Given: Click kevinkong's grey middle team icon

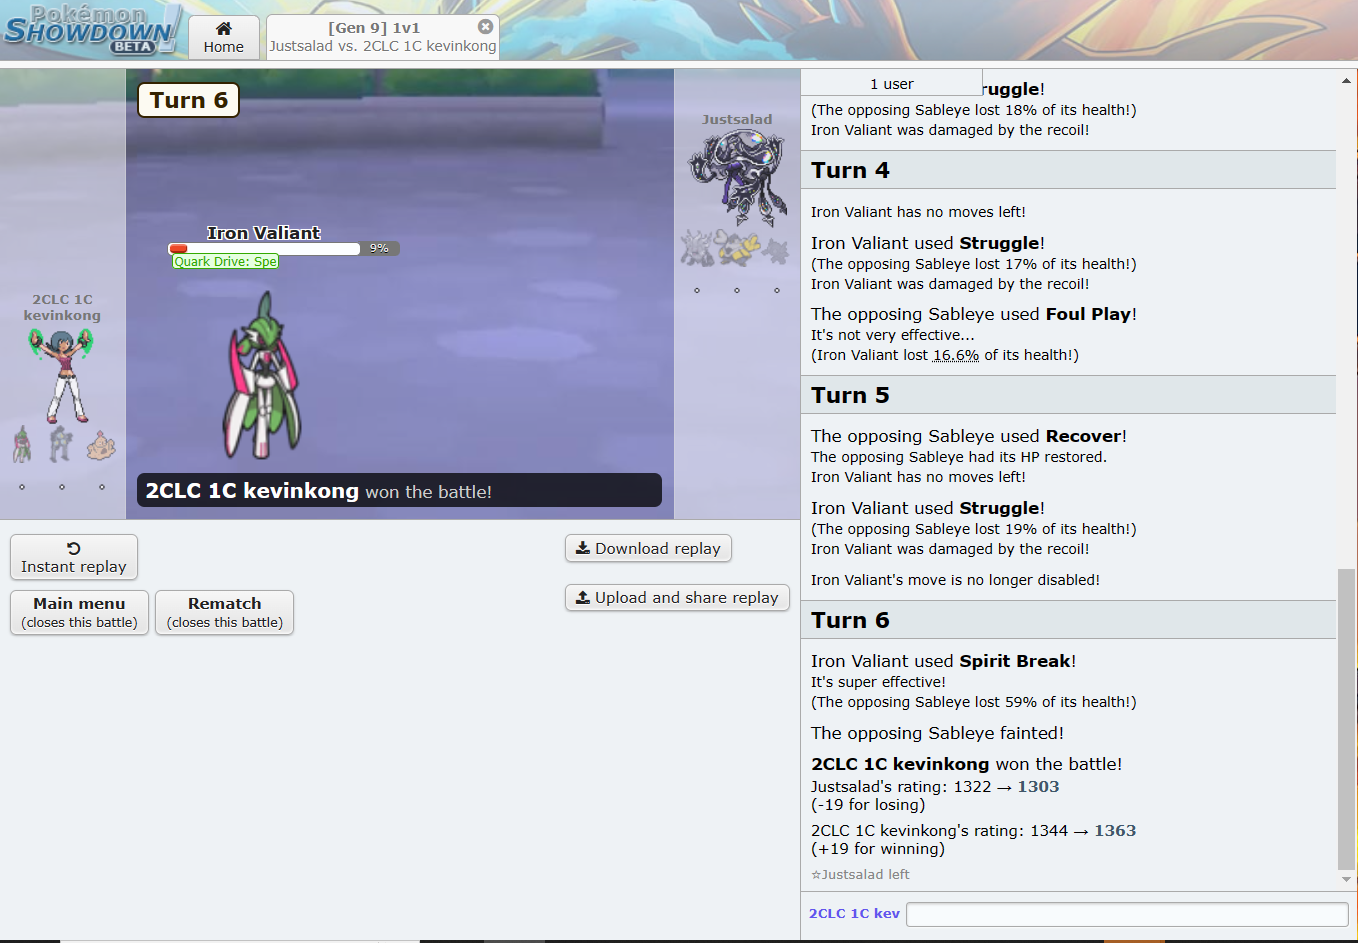Looking at the screenshot, I should (62, 444).
